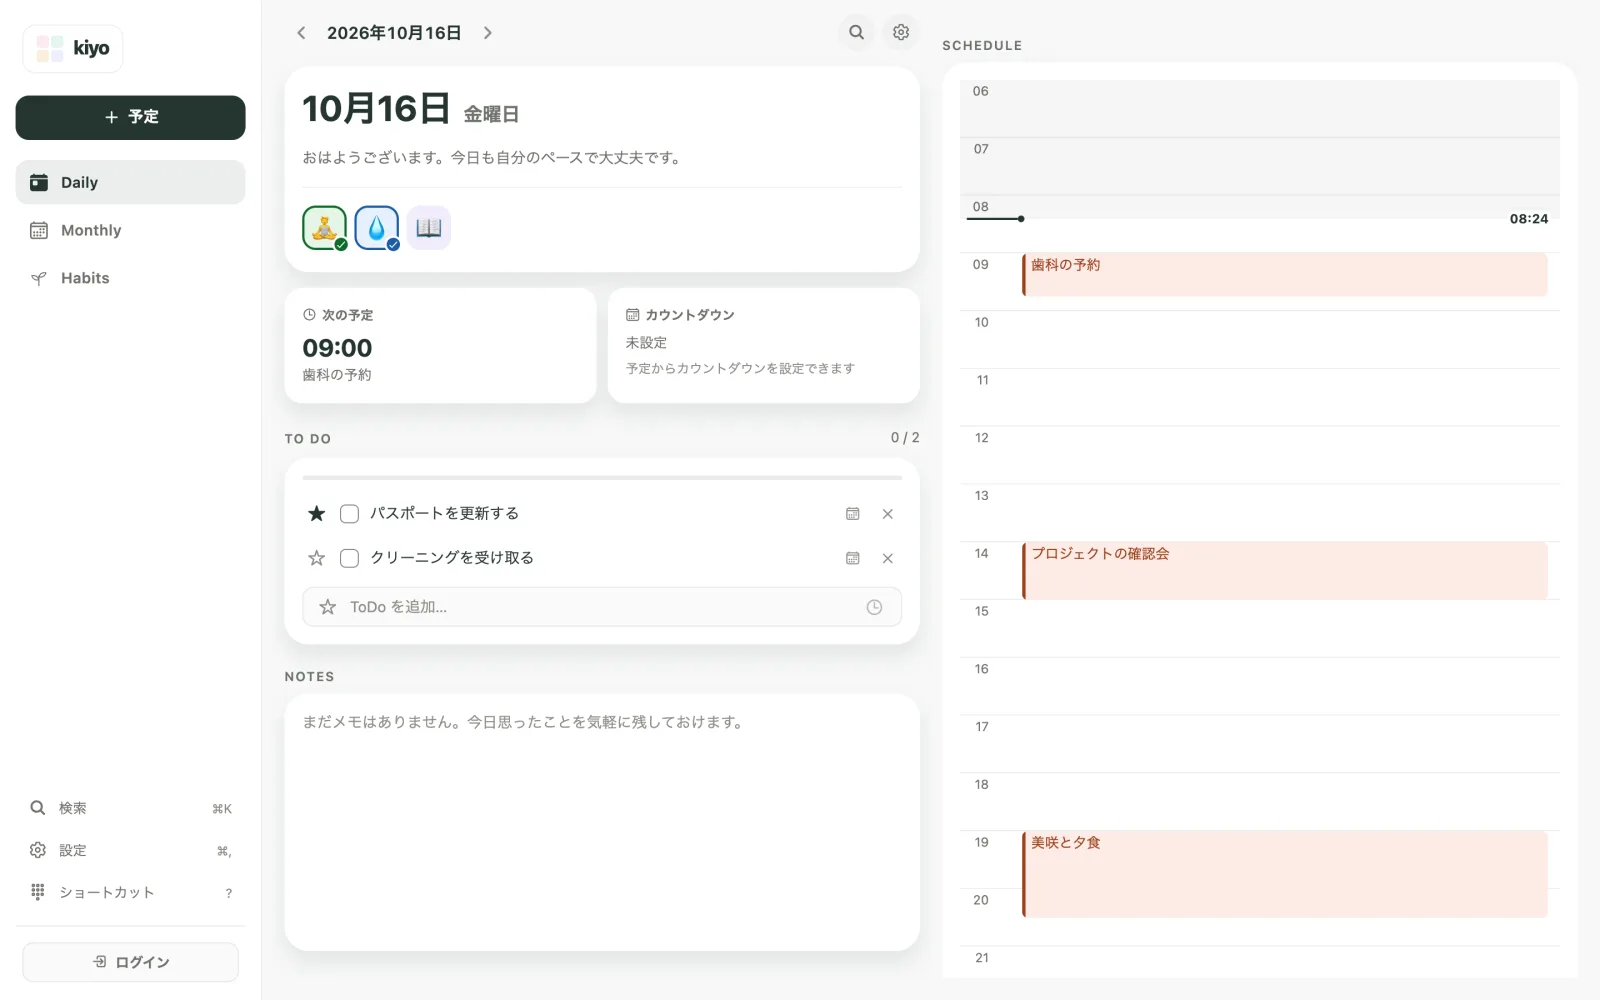
Task: Open search with the magnifier icon
Action: tap(857, 32)
